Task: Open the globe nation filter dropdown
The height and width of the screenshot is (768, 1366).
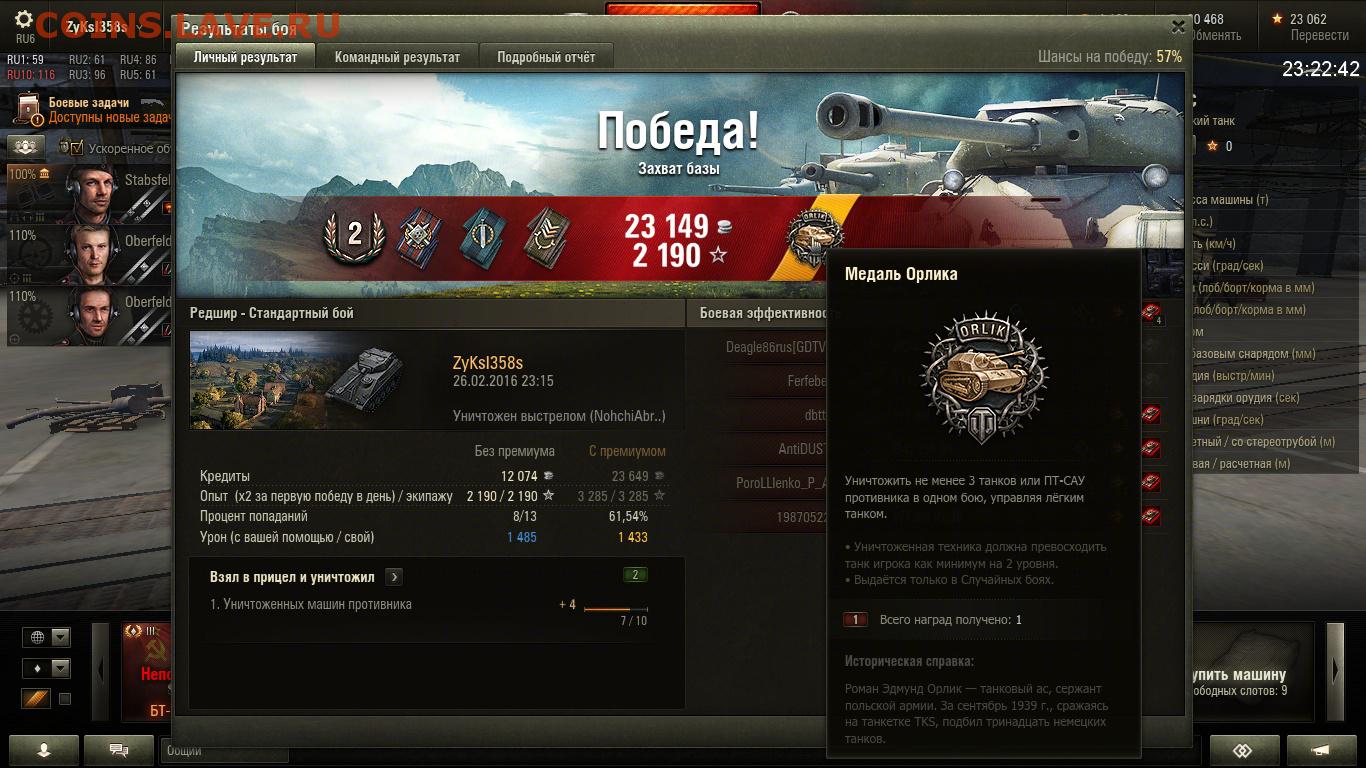Action: tap(47, 637)
